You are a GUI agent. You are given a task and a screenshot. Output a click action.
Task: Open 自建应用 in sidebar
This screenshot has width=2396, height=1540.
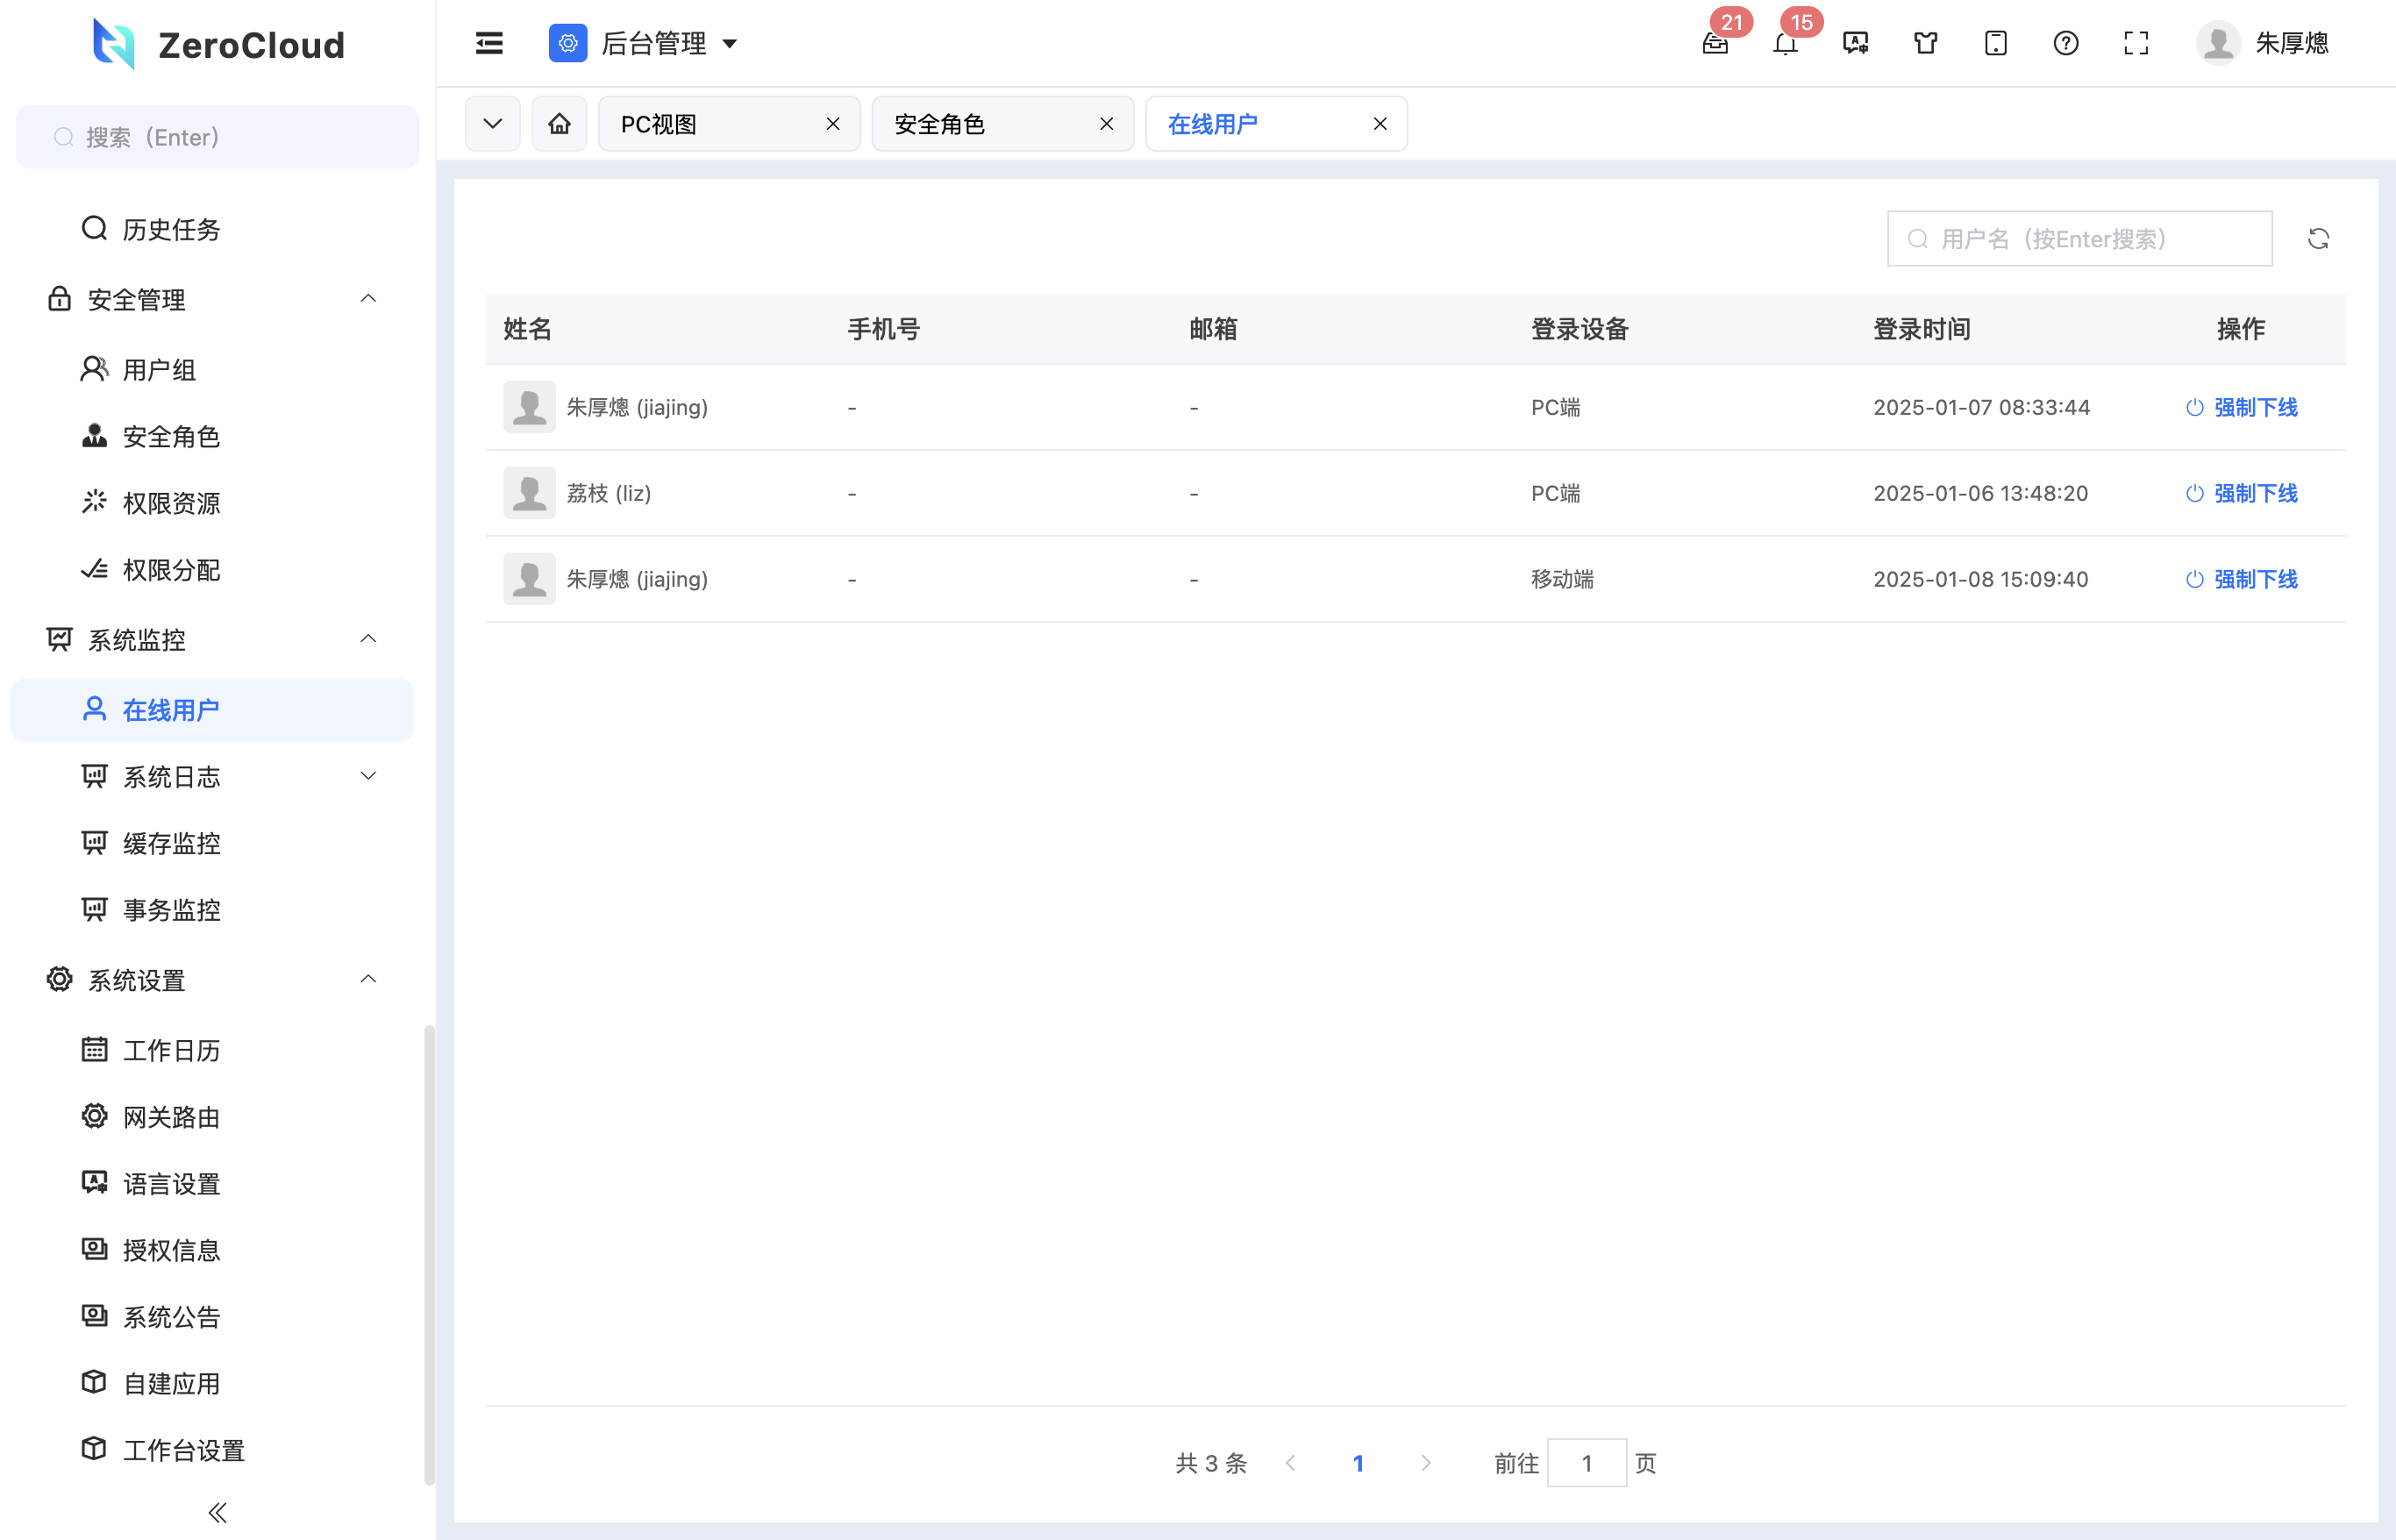point(212,1384)
